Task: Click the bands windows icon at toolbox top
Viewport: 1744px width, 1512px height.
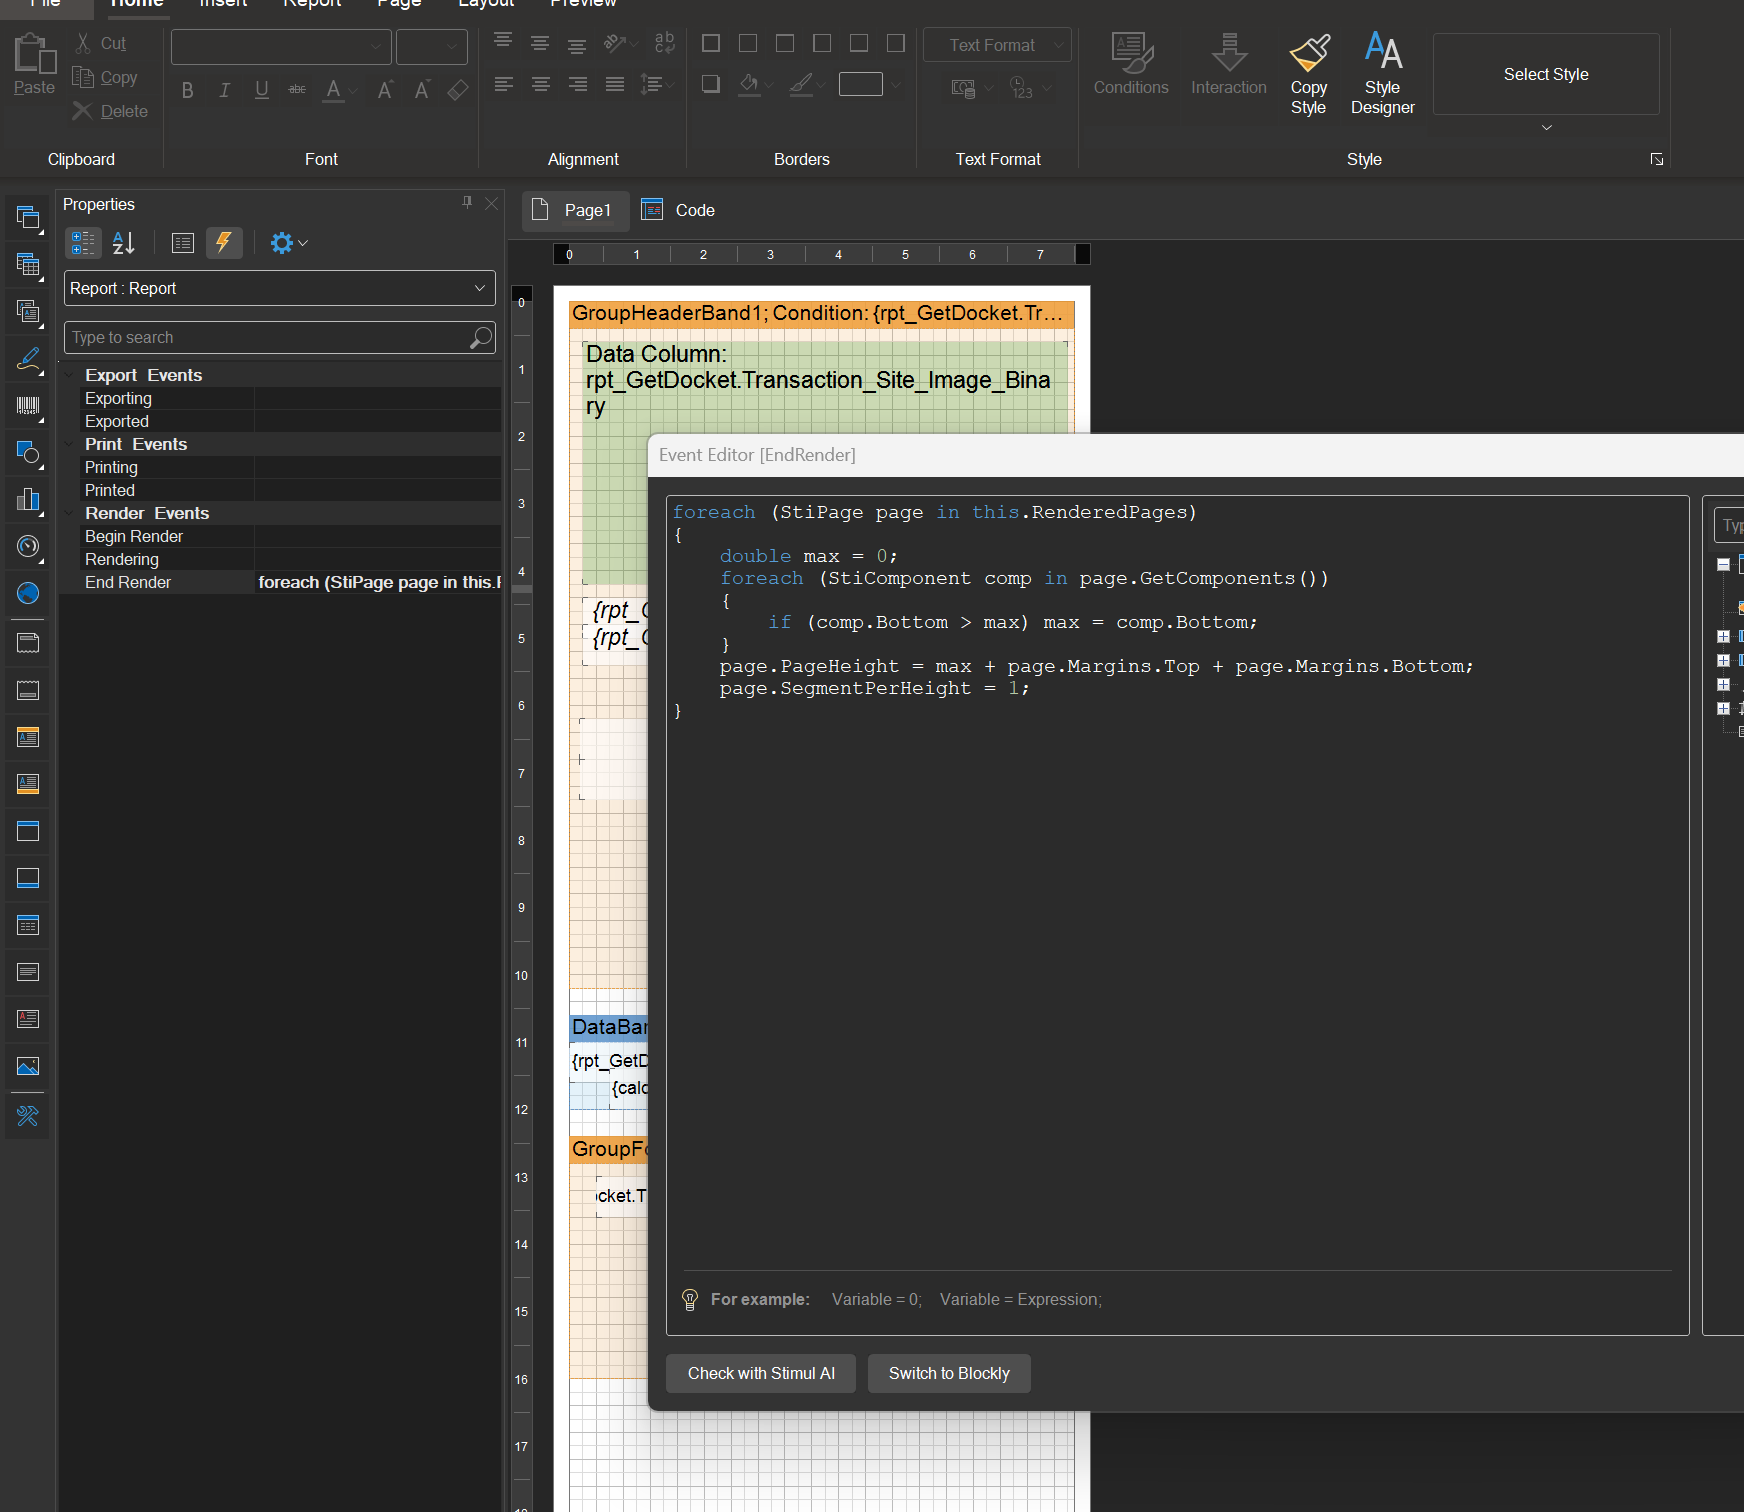Action: pos(28,218)
